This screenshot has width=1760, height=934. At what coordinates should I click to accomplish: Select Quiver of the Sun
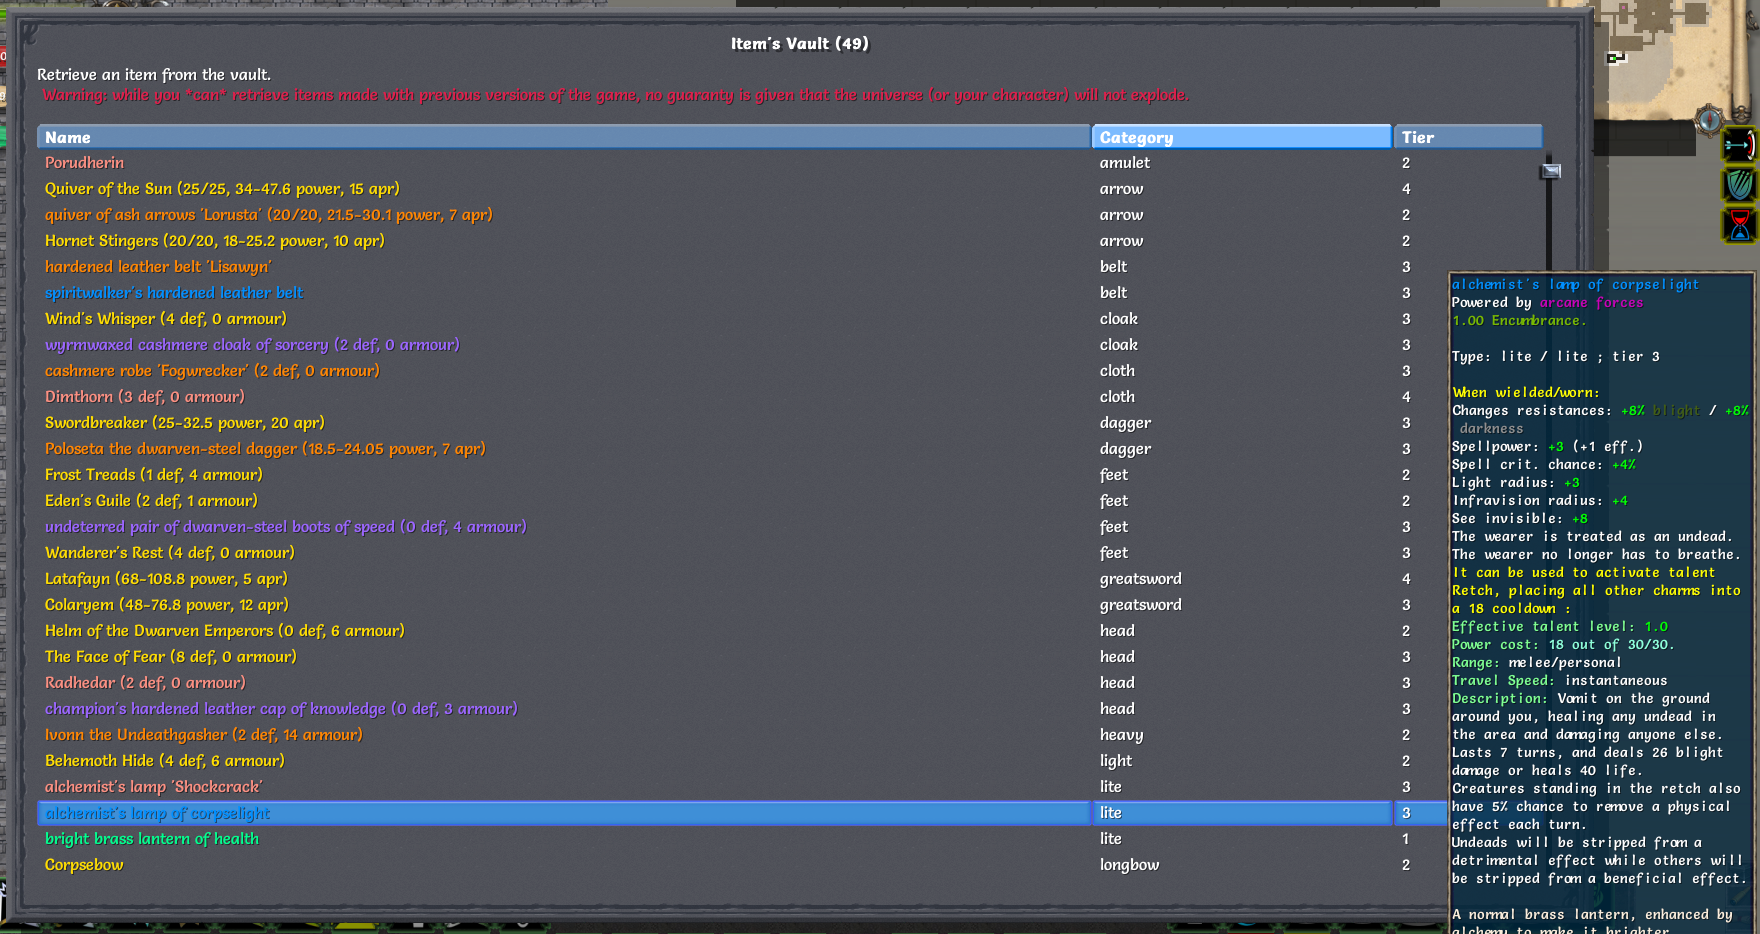click(x=564, y=189)
